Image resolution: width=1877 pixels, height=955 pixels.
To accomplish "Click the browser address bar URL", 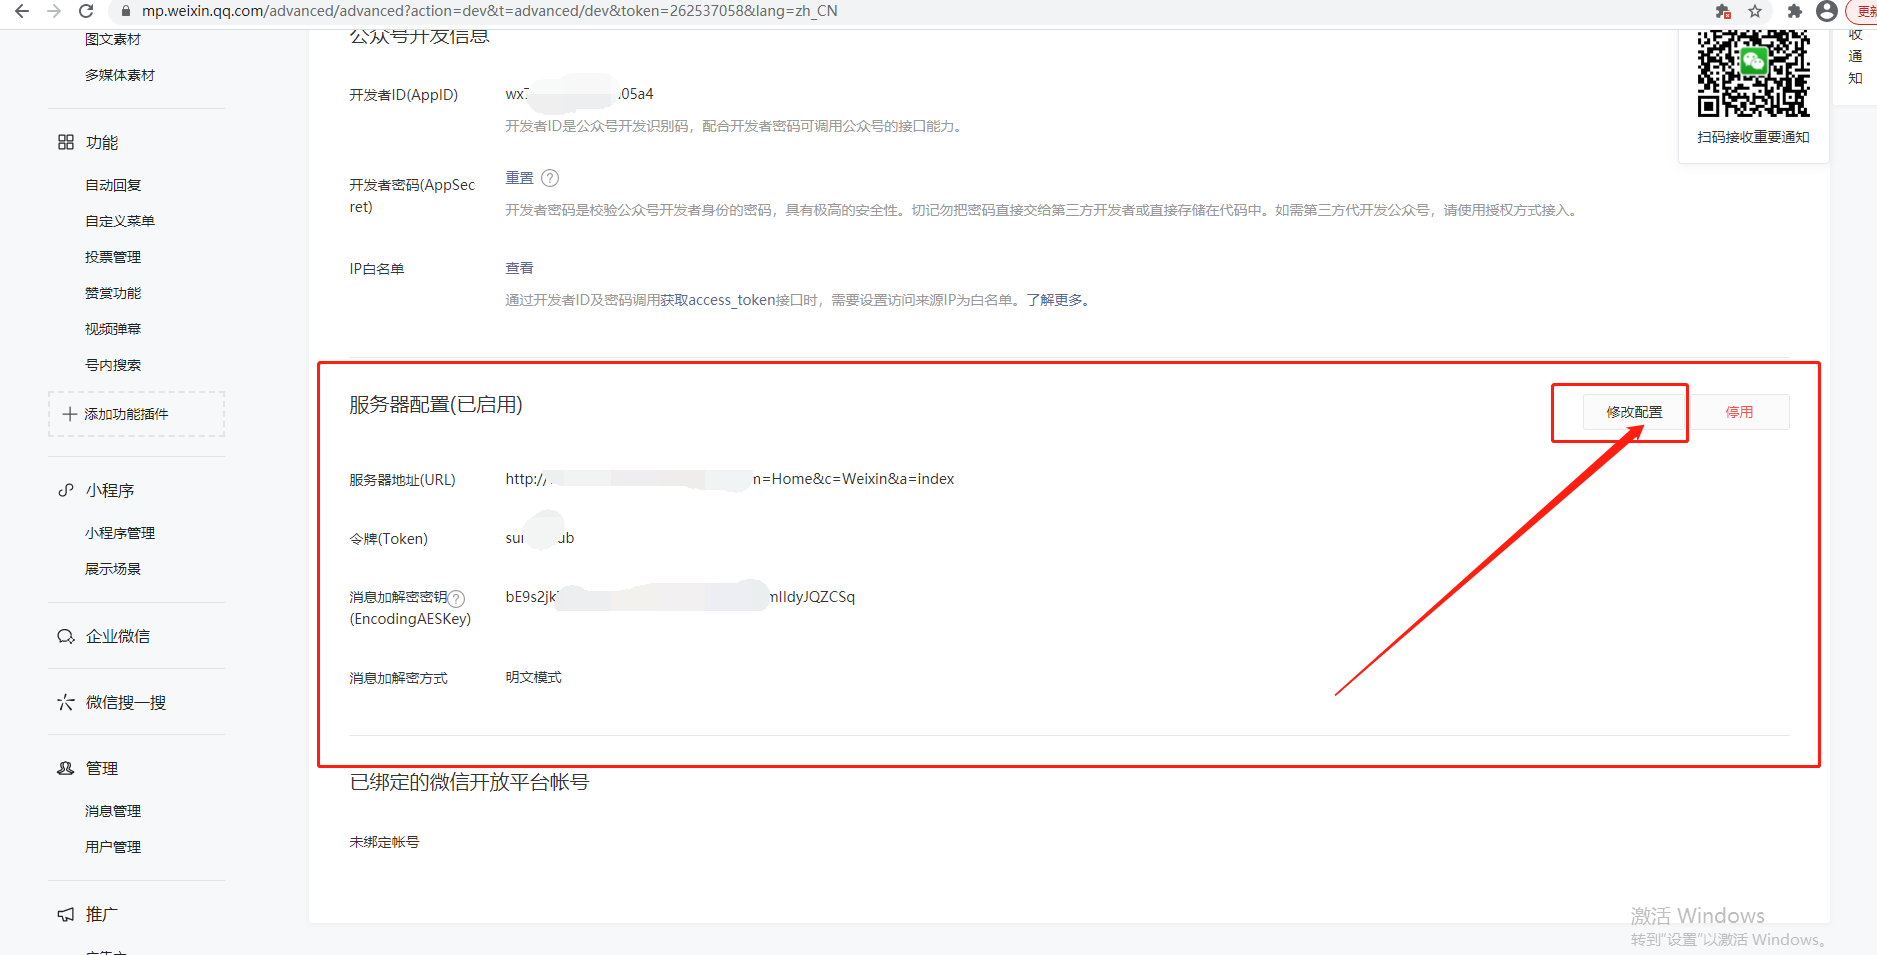I will click(490, 11).
